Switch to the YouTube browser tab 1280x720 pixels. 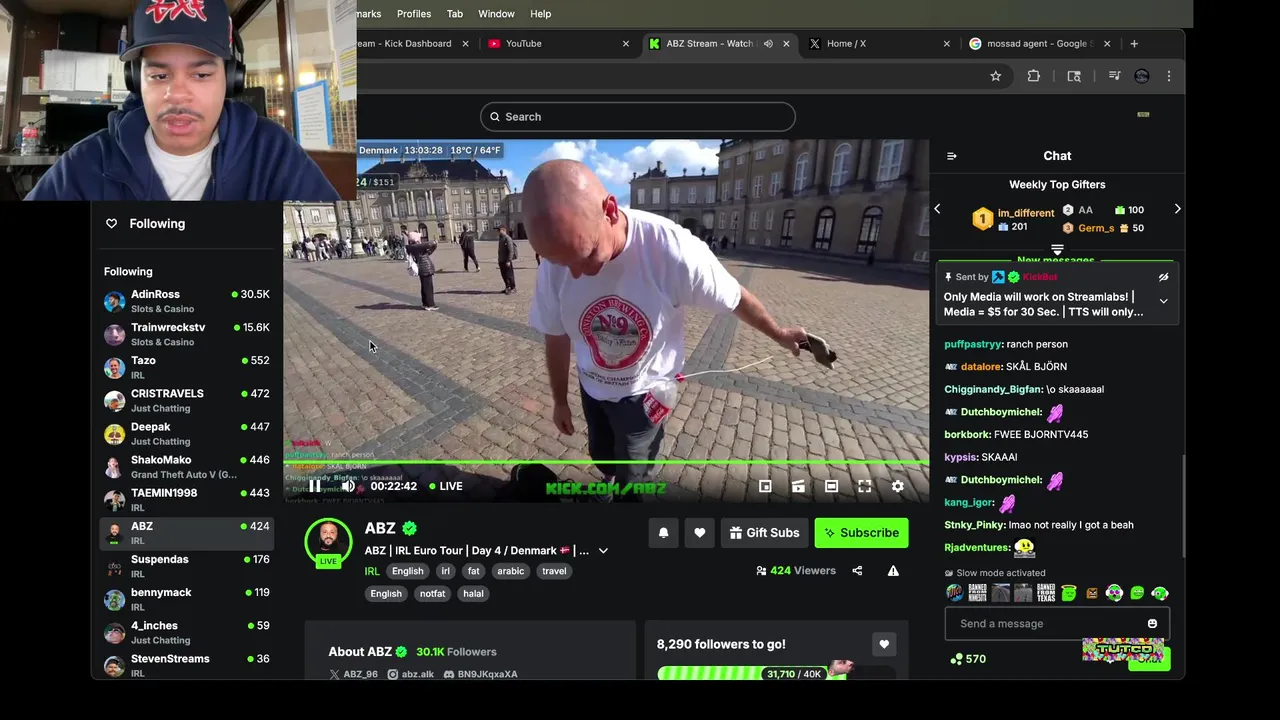(x=558, y=44)
